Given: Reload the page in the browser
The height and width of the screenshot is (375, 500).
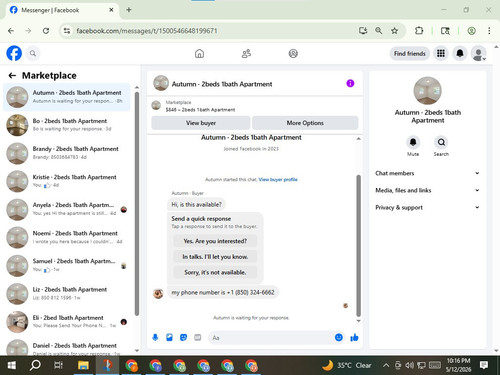Looking at the screenshot, I should pyautogui.click(x=46, y=31).
